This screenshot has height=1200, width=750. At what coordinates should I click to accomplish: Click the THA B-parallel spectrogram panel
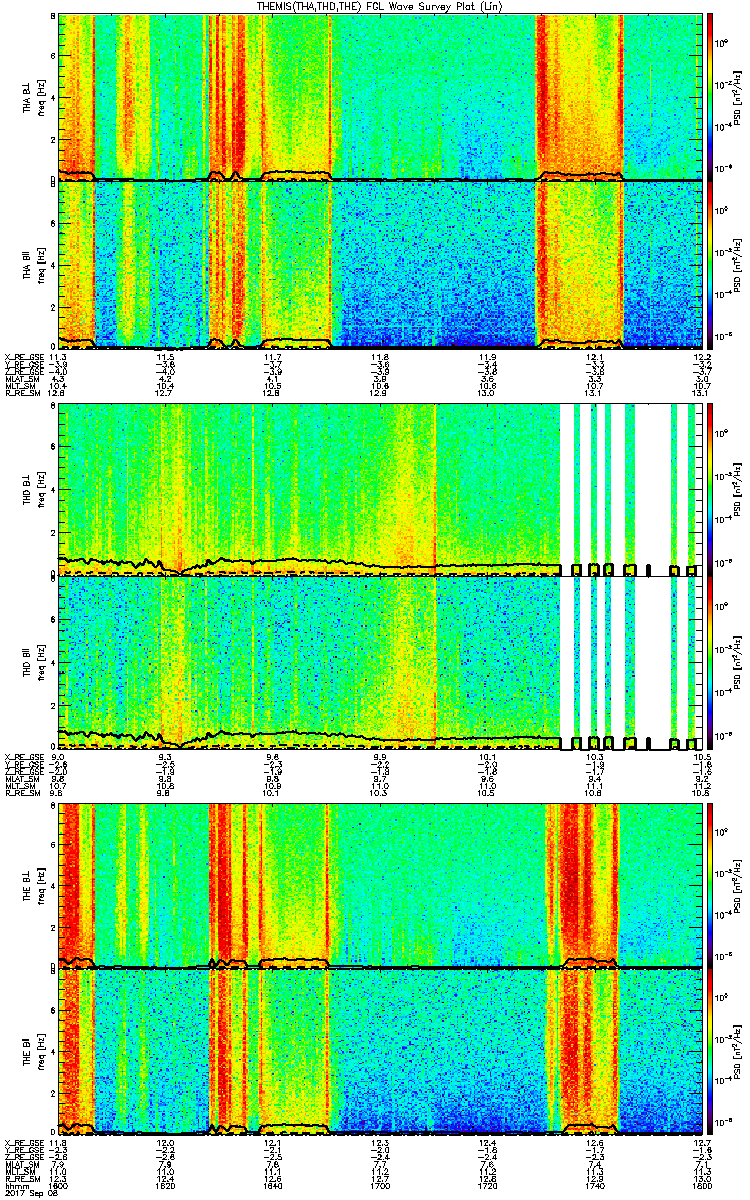380,264
